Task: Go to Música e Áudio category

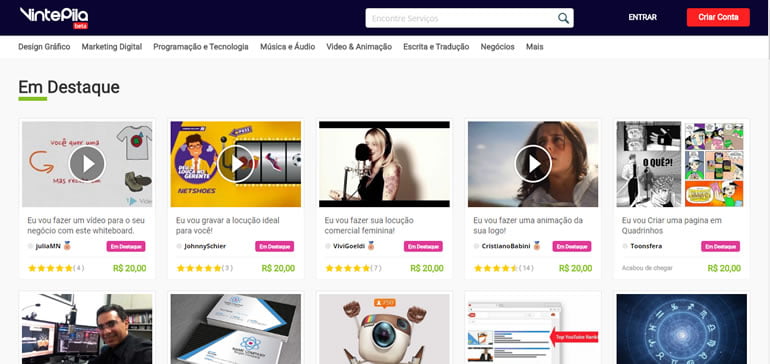Action: click(x=287, y=47)
